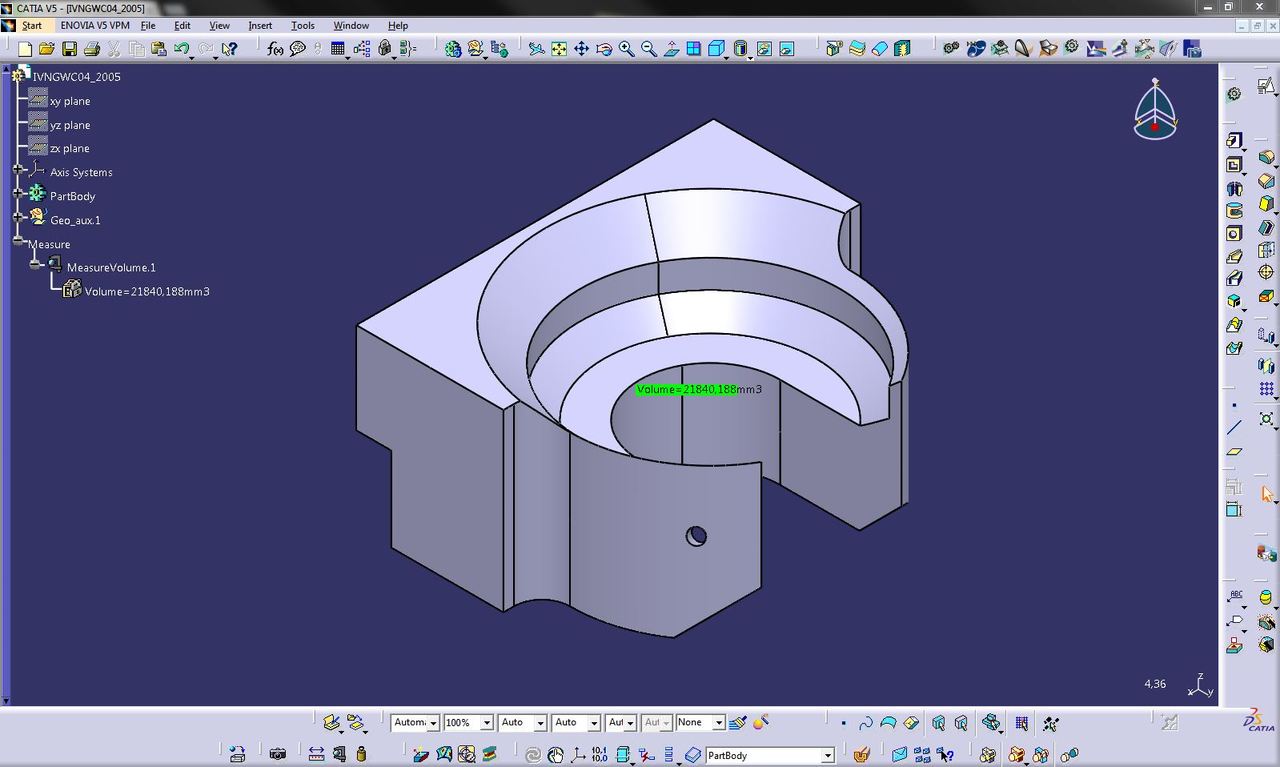The width and height of the screenshot is (1280, 767).
Task: Click the small round hole on the part
Action: 696,536
